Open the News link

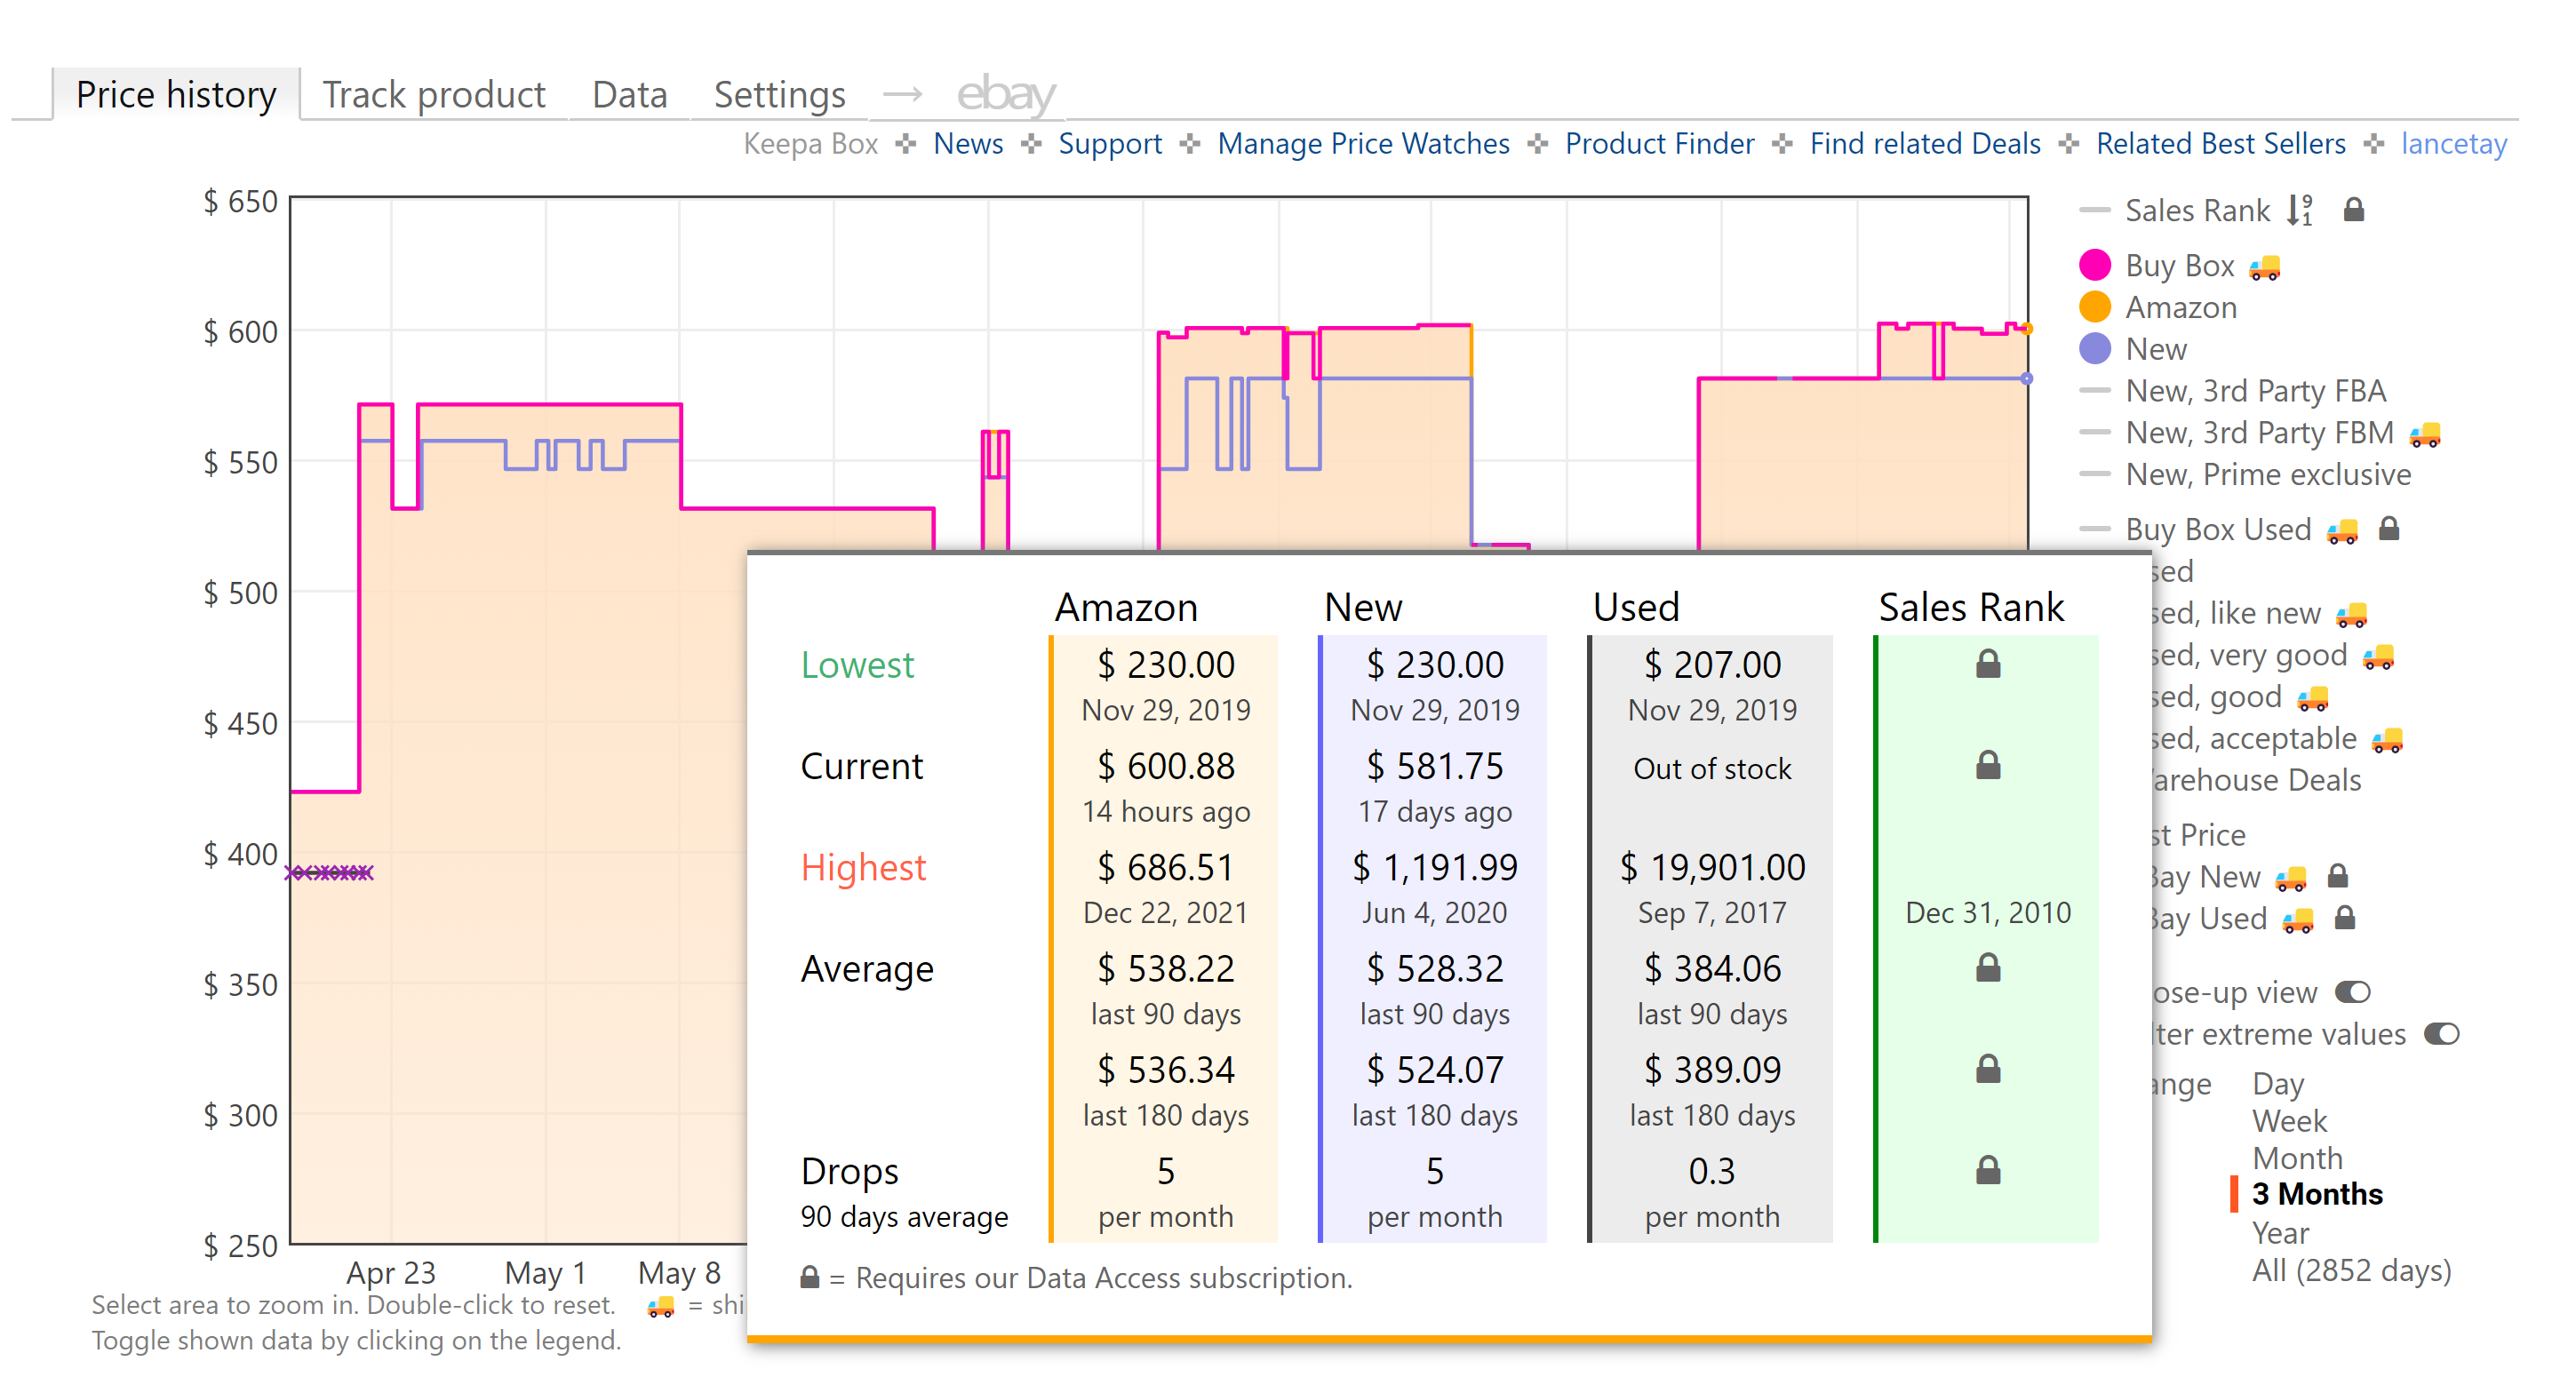click(x=967, y=143)
